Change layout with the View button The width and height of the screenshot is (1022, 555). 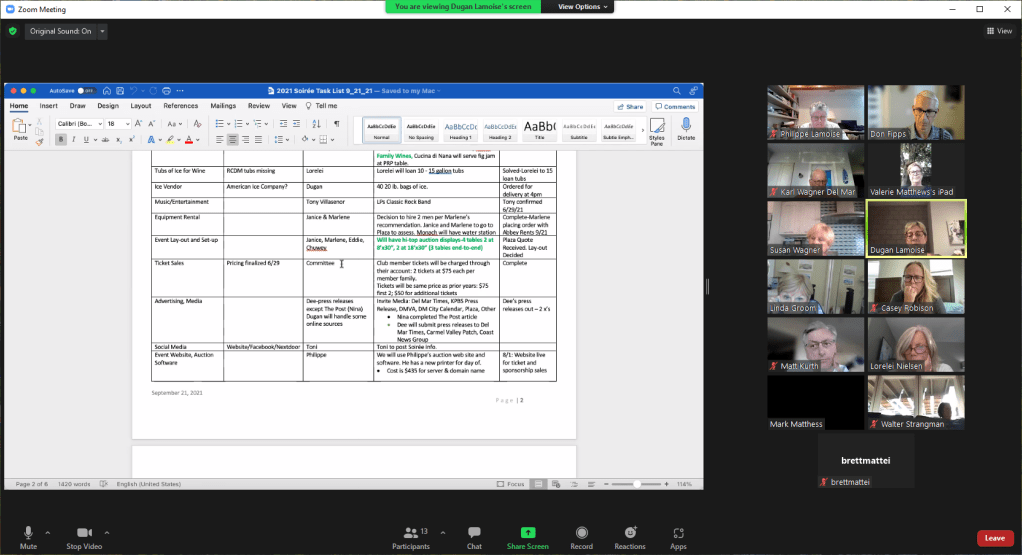click(999, 31)
